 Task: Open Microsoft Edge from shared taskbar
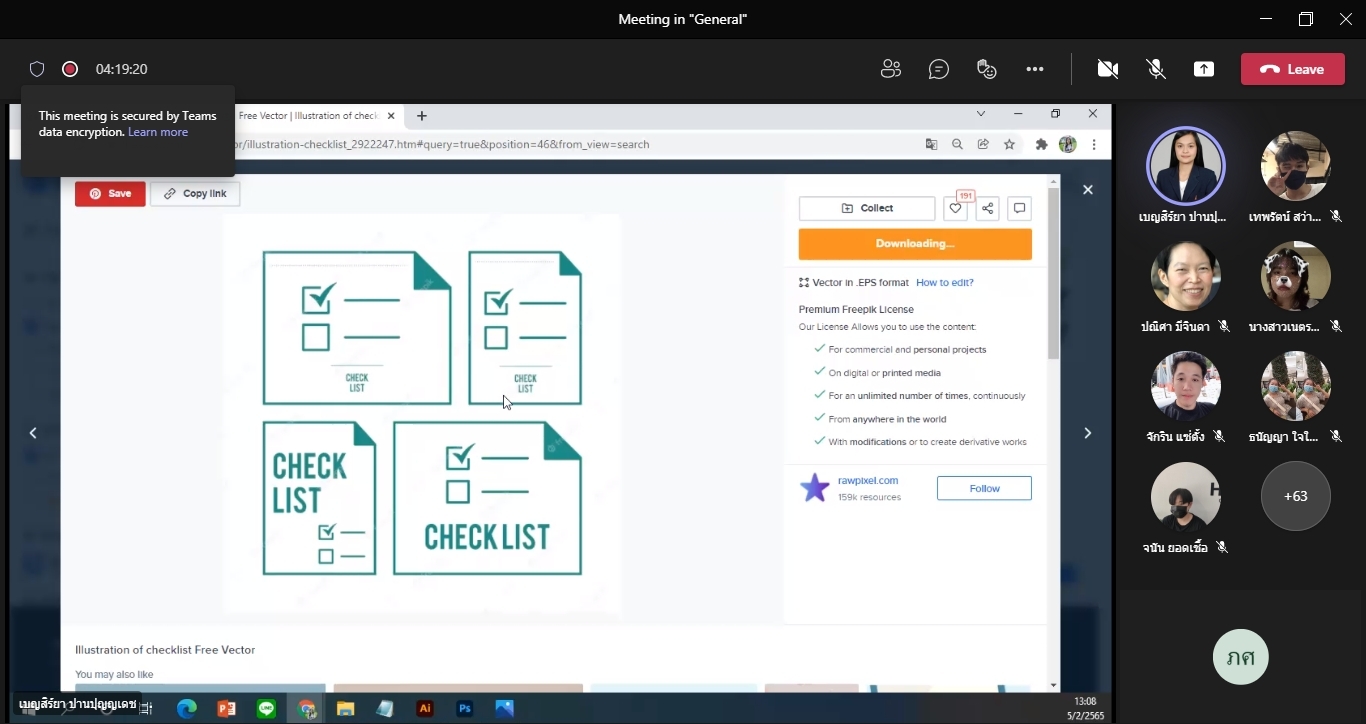(x=187, y=709)
